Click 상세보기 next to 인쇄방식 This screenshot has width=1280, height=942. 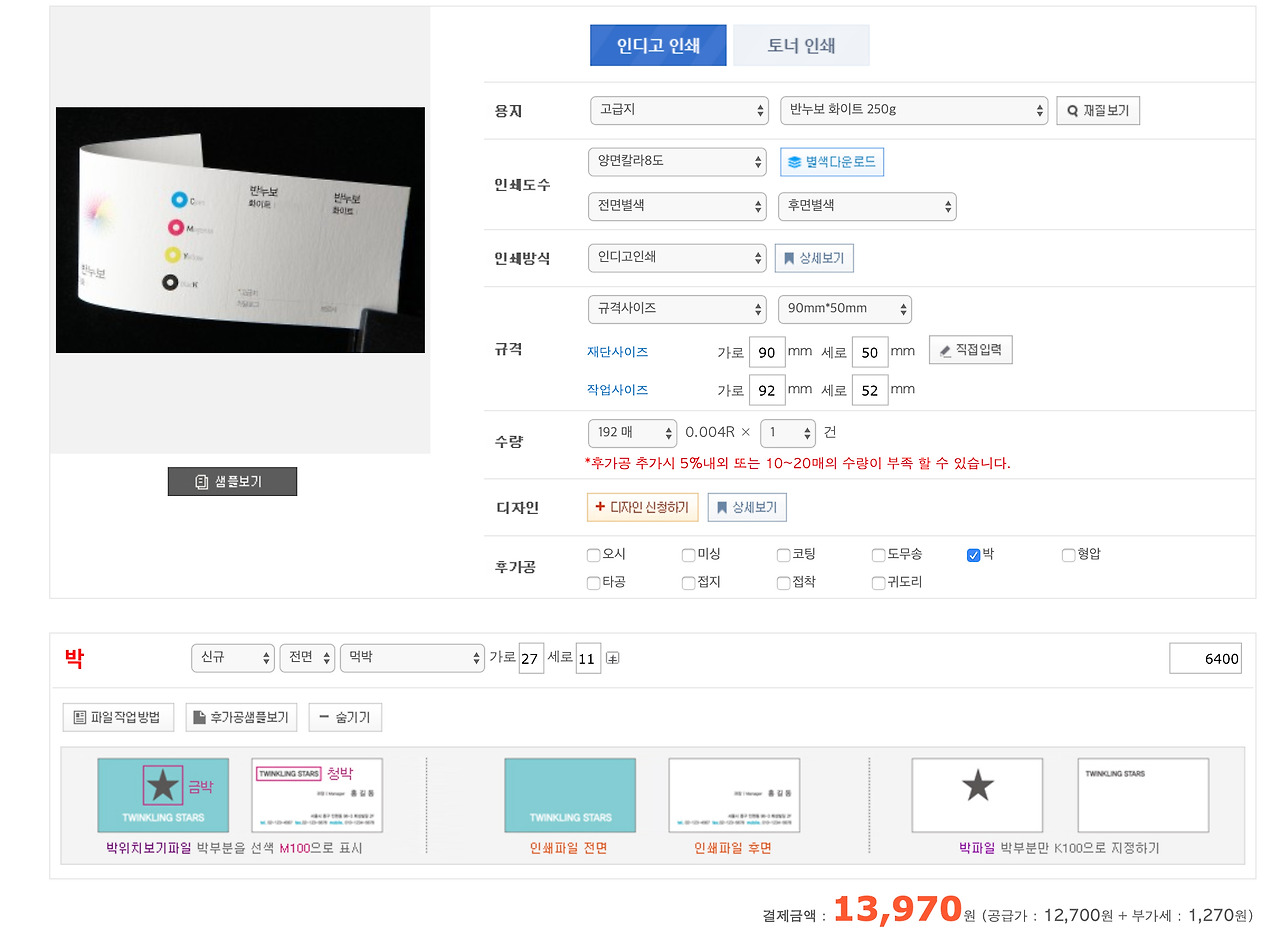[814, 258]
